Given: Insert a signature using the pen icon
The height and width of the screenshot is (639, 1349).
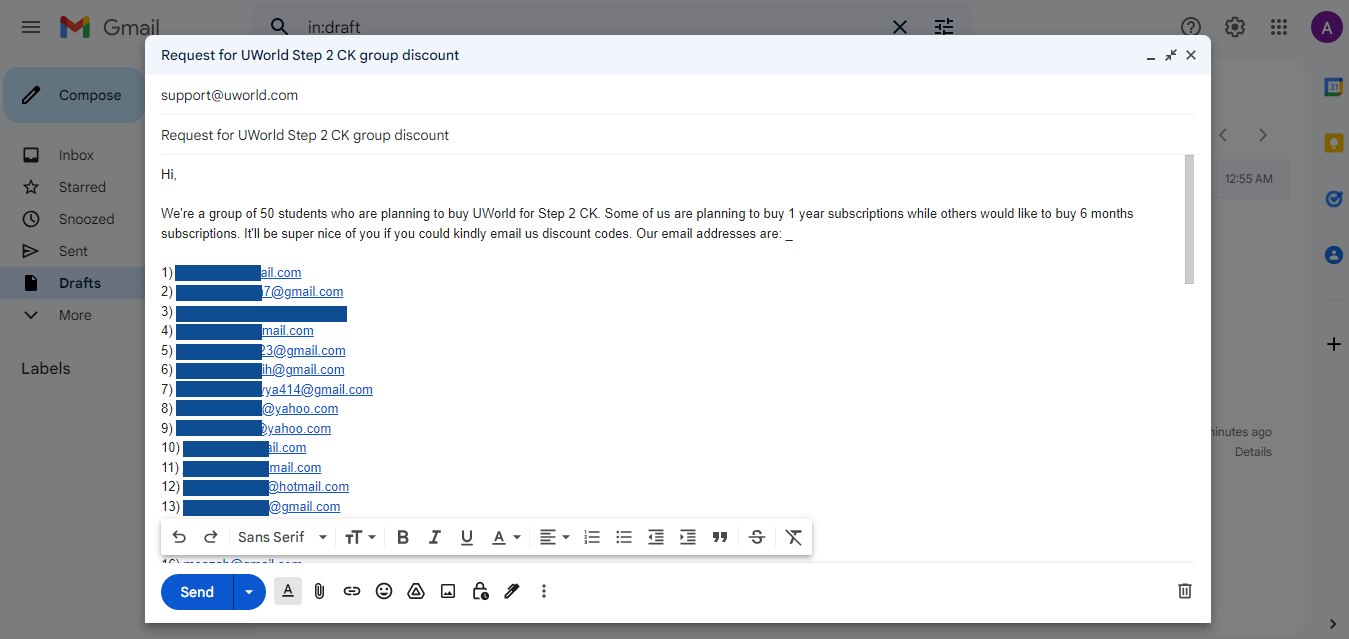Looking at the screenshot, I should (511, 591).
